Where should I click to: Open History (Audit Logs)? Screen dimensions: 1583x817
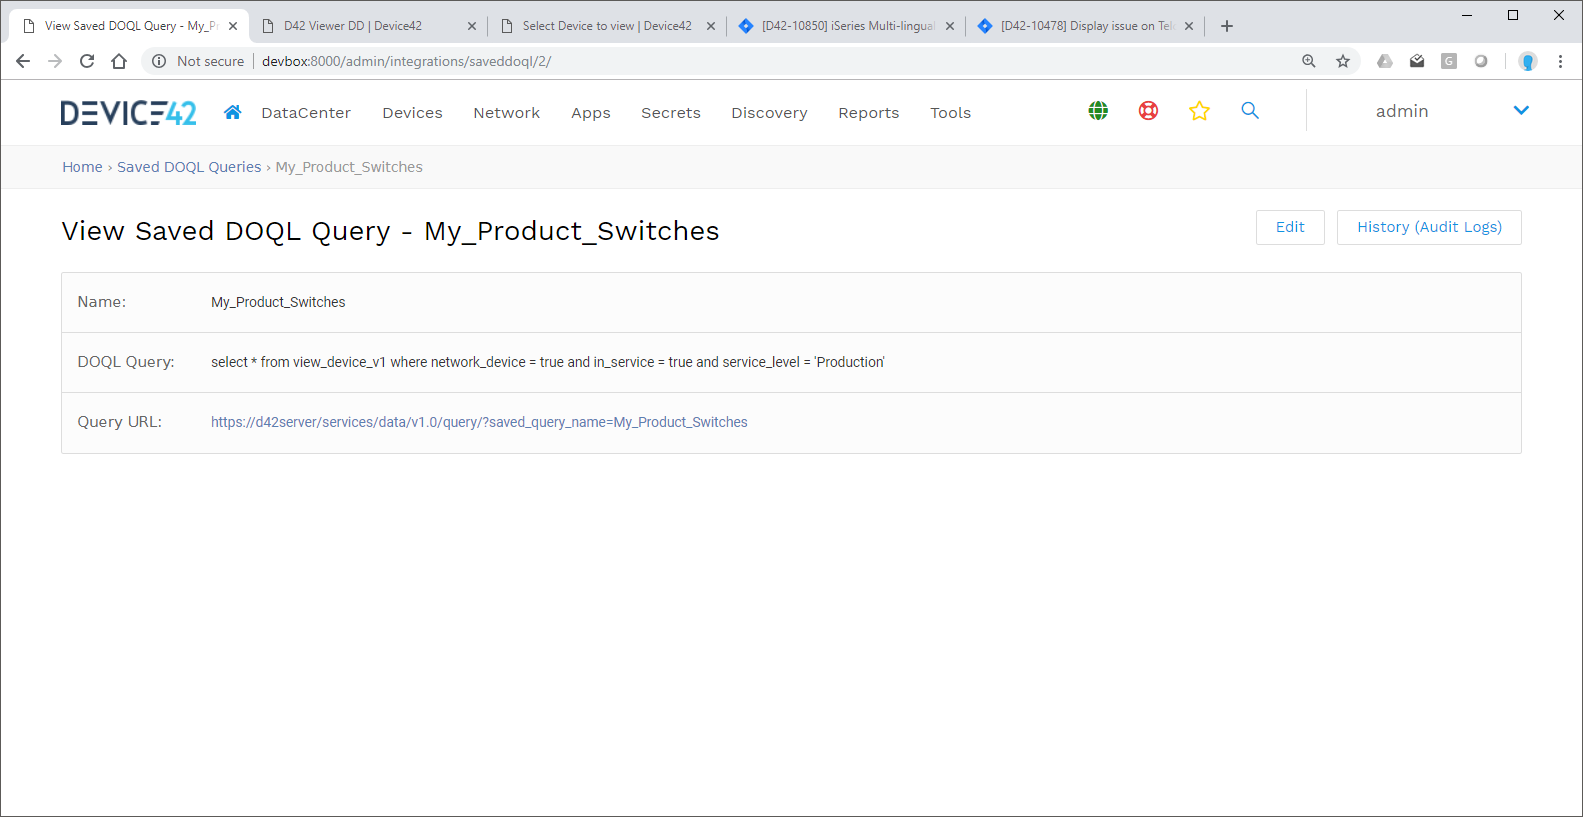[x=1429, y=227]
